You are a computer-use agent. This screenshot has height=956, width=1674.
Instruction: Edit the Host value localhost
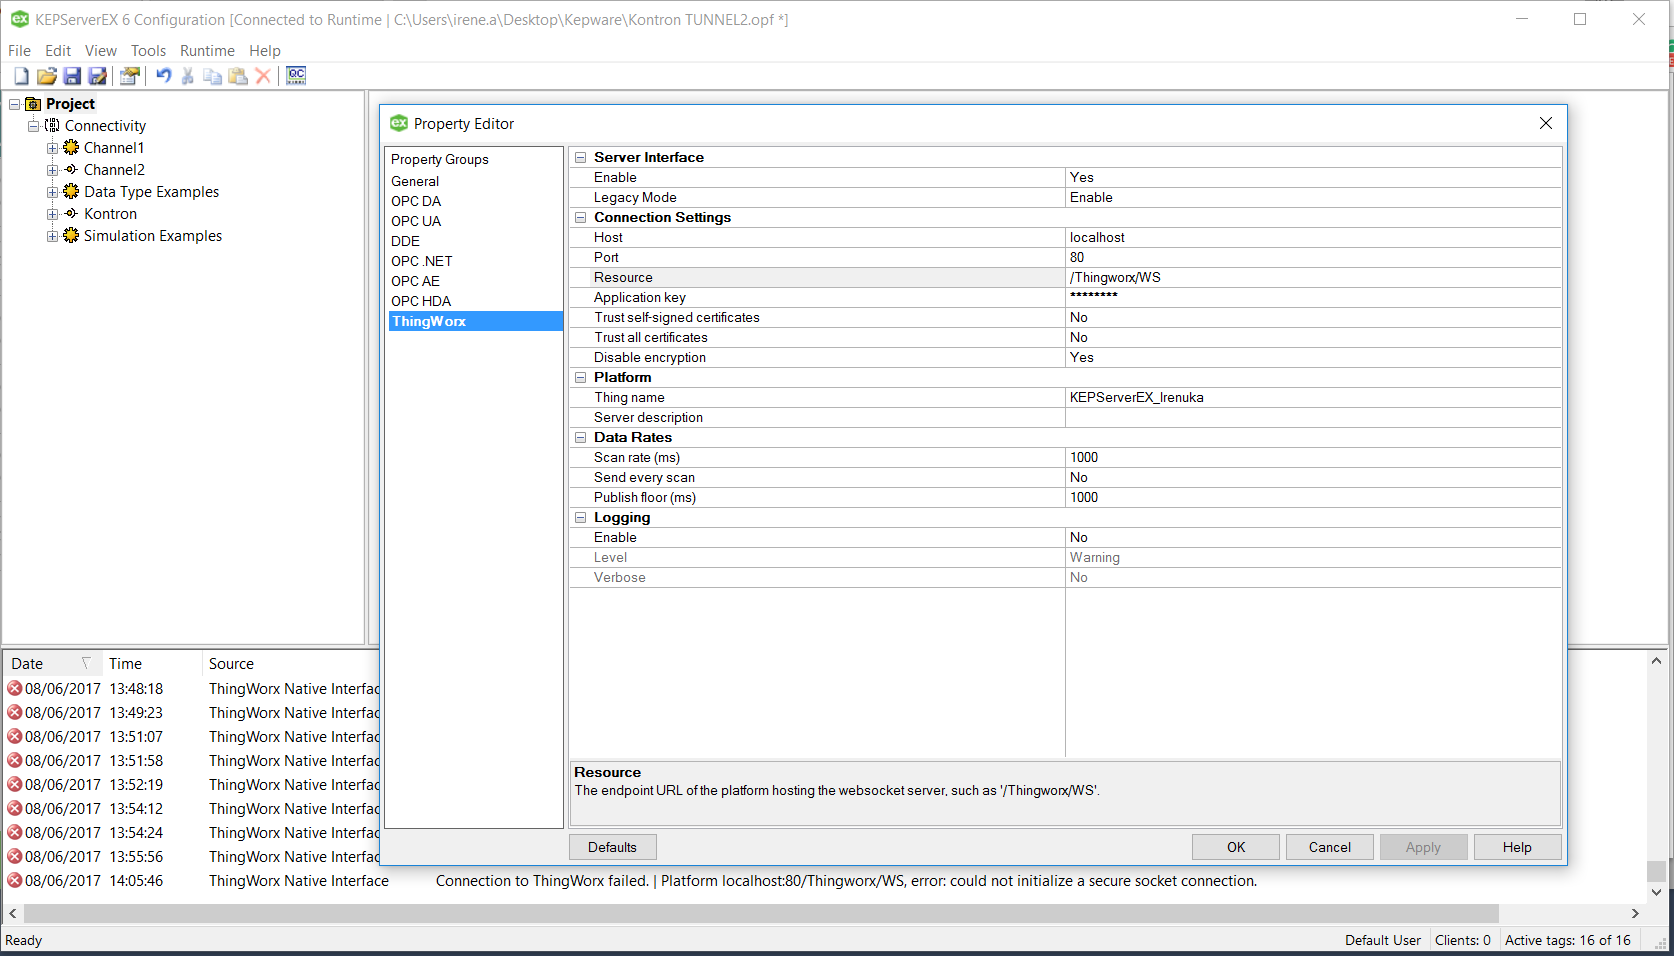(1313, 238)
